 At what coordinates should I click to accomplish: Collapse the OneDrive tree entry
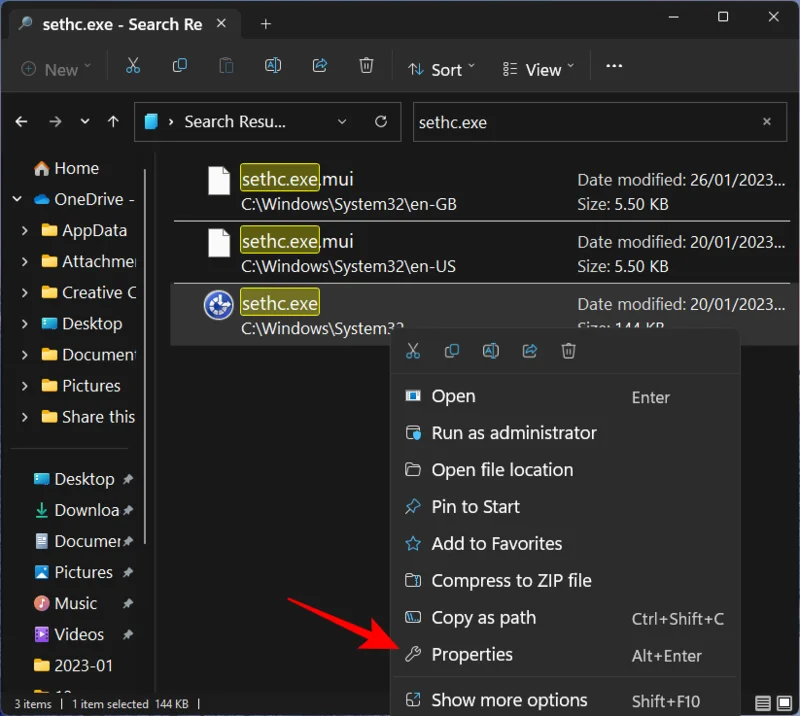coord(16,199)
